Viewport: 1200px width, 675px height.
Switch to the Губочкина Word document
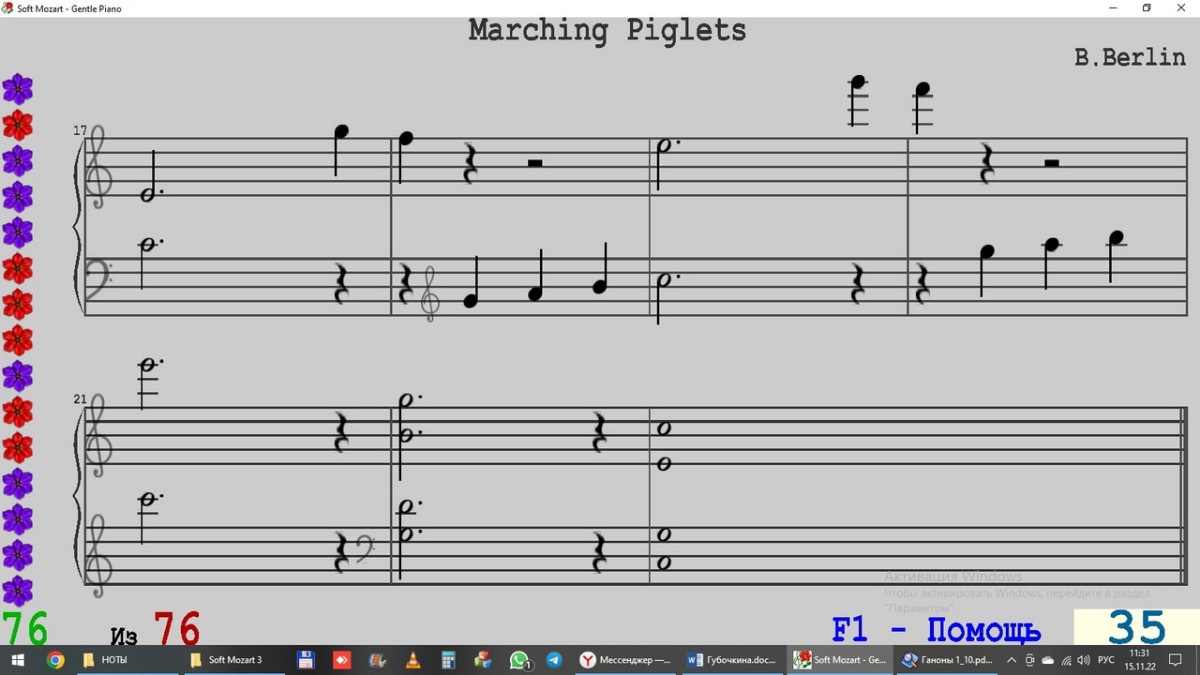click(733, 660)
